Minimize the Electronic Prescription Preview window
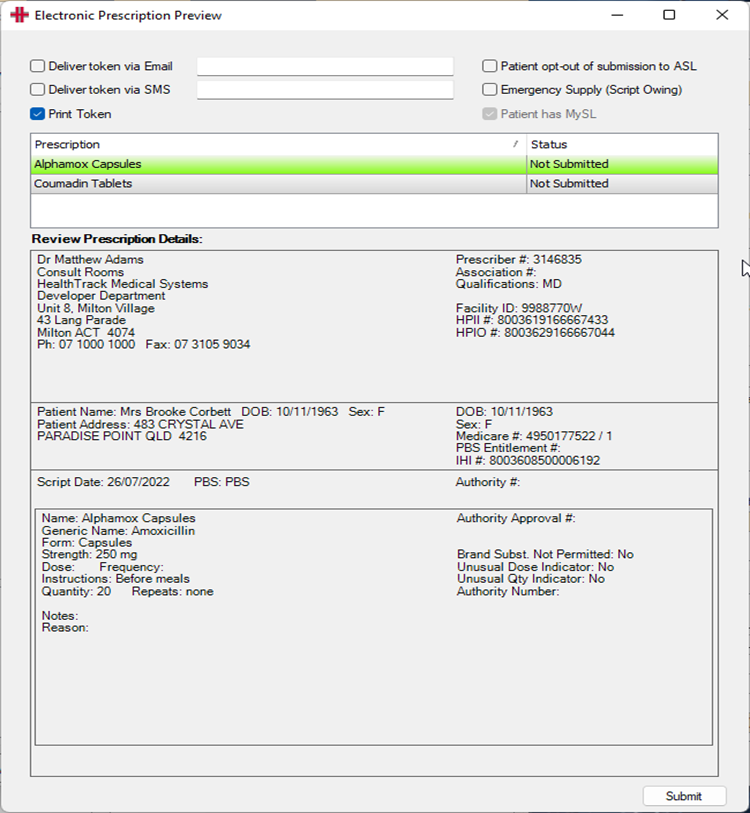The width and height of the screenshot is (750, 813). (617, 15)
